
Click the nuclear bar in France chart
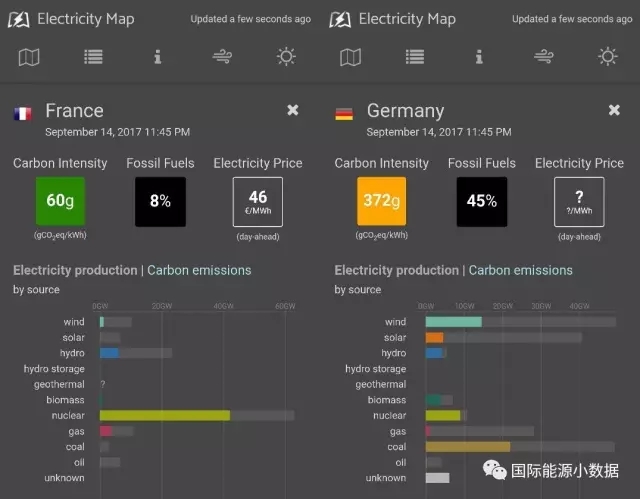tap(165, 415)
